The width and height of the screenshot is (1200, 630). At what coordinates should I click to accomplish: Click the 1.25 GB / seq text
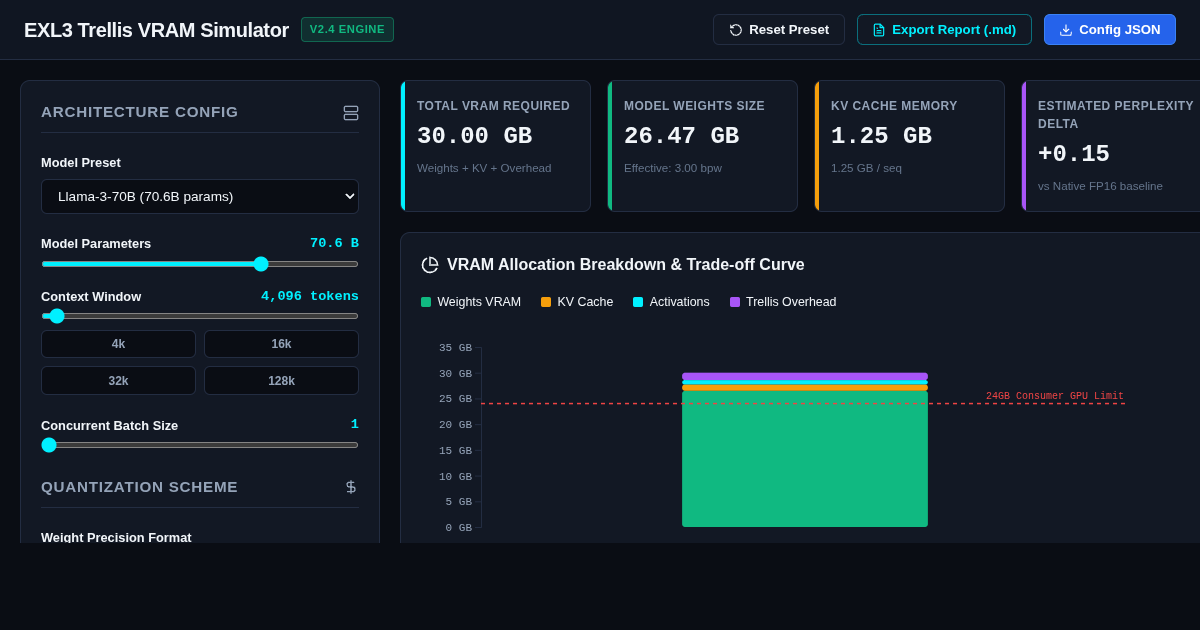866,168
